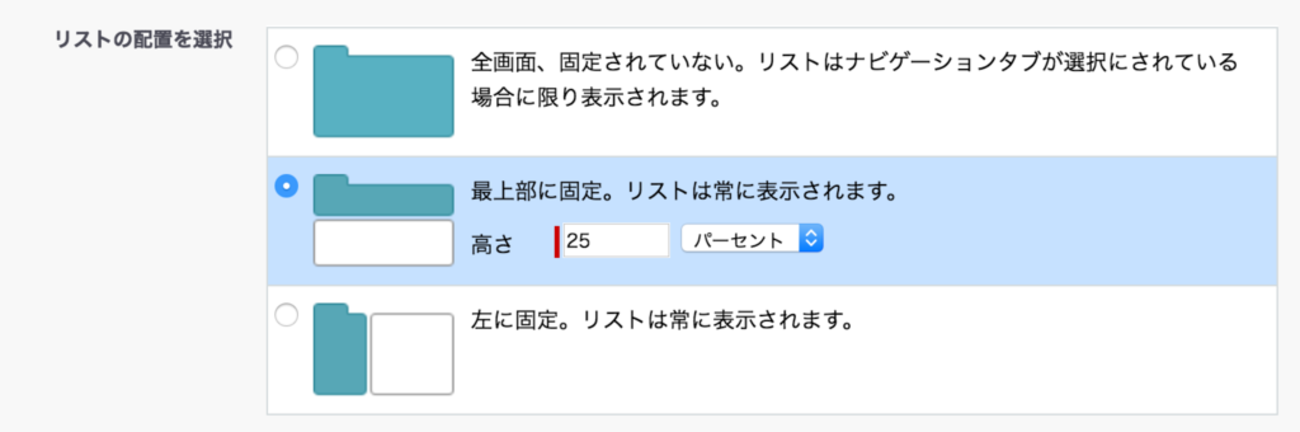Click the blue arrows on the パーセント selector
The height and width of the screenshot is (432, 1300).
click(x=811, y=239)
